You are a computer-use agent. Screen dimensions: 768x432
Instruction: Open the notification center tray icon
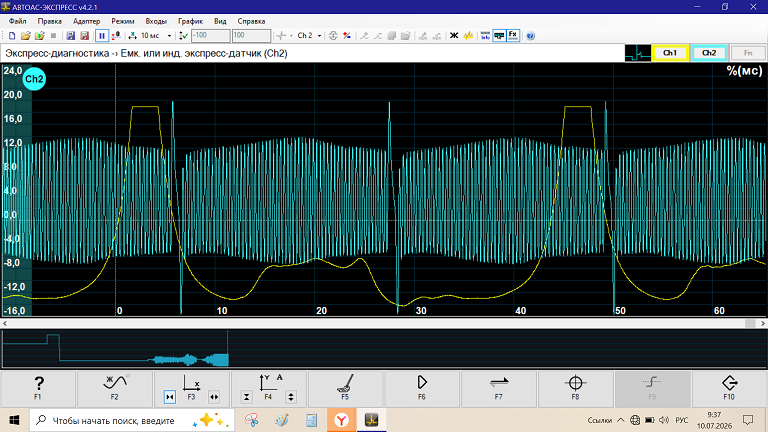[x=748, y=420]
